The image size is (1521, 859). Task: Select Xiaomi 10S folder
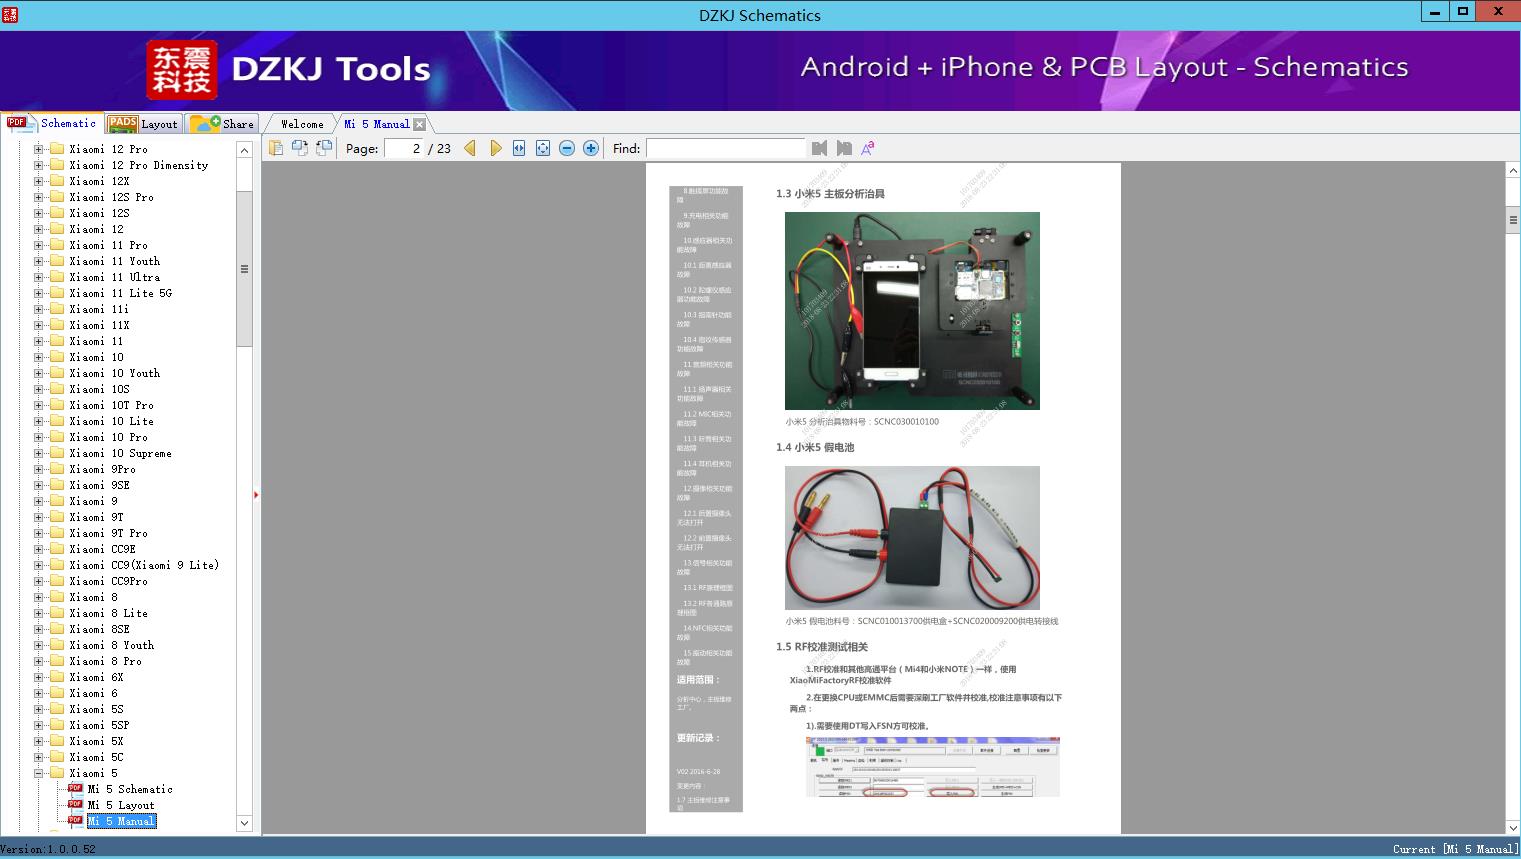coord(99,389)
